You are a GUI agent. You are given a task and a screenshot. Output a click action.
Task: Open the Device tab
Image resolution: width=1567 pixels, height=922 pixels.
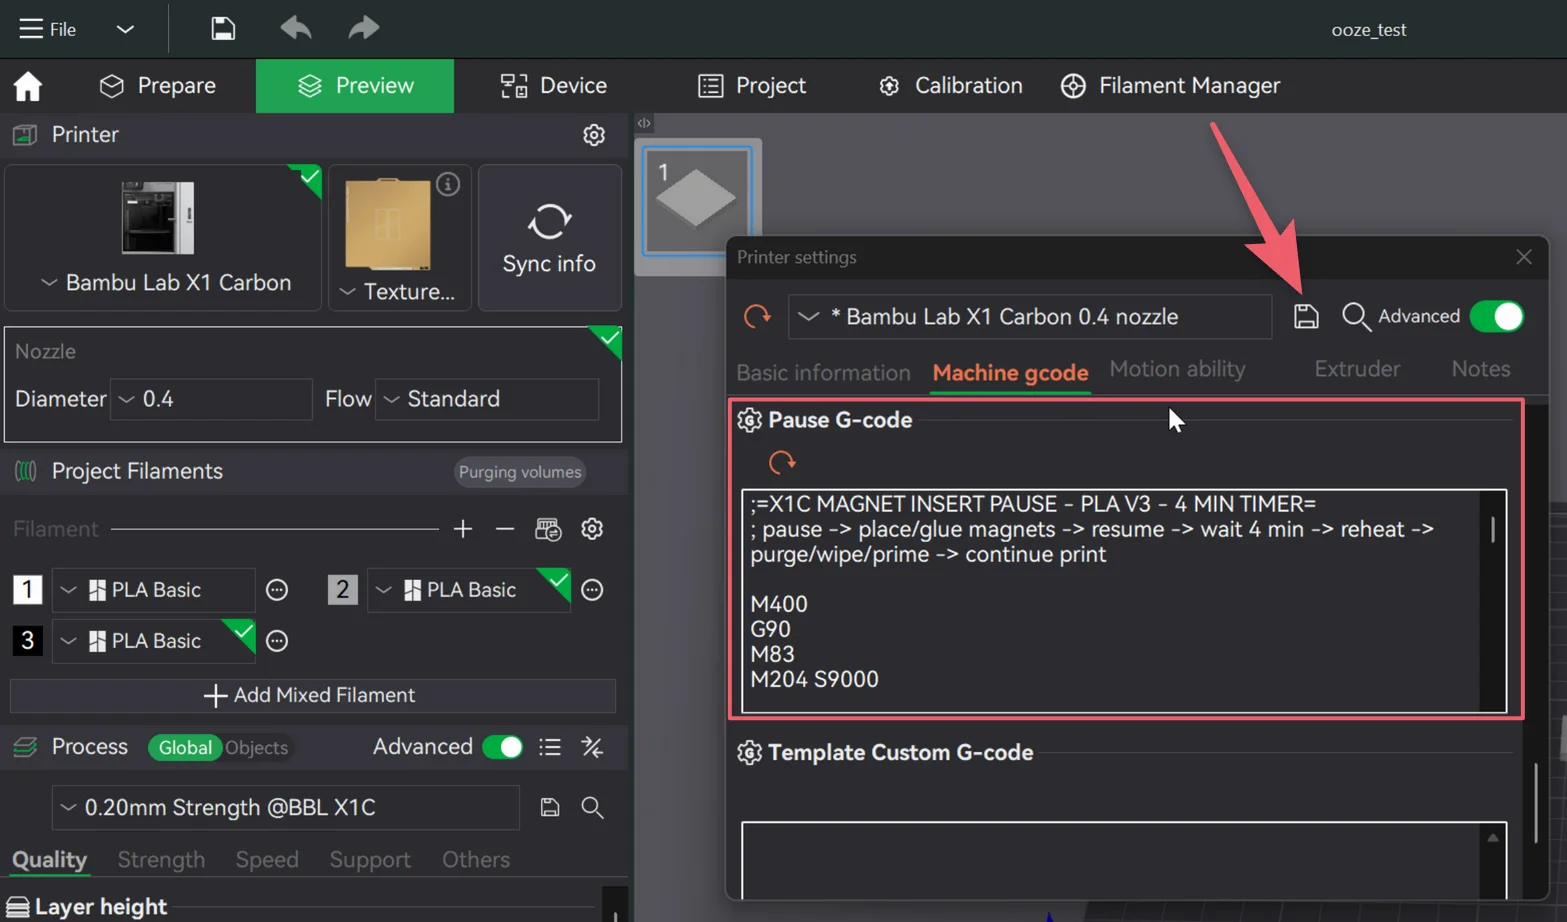click(x=553, y=86)
